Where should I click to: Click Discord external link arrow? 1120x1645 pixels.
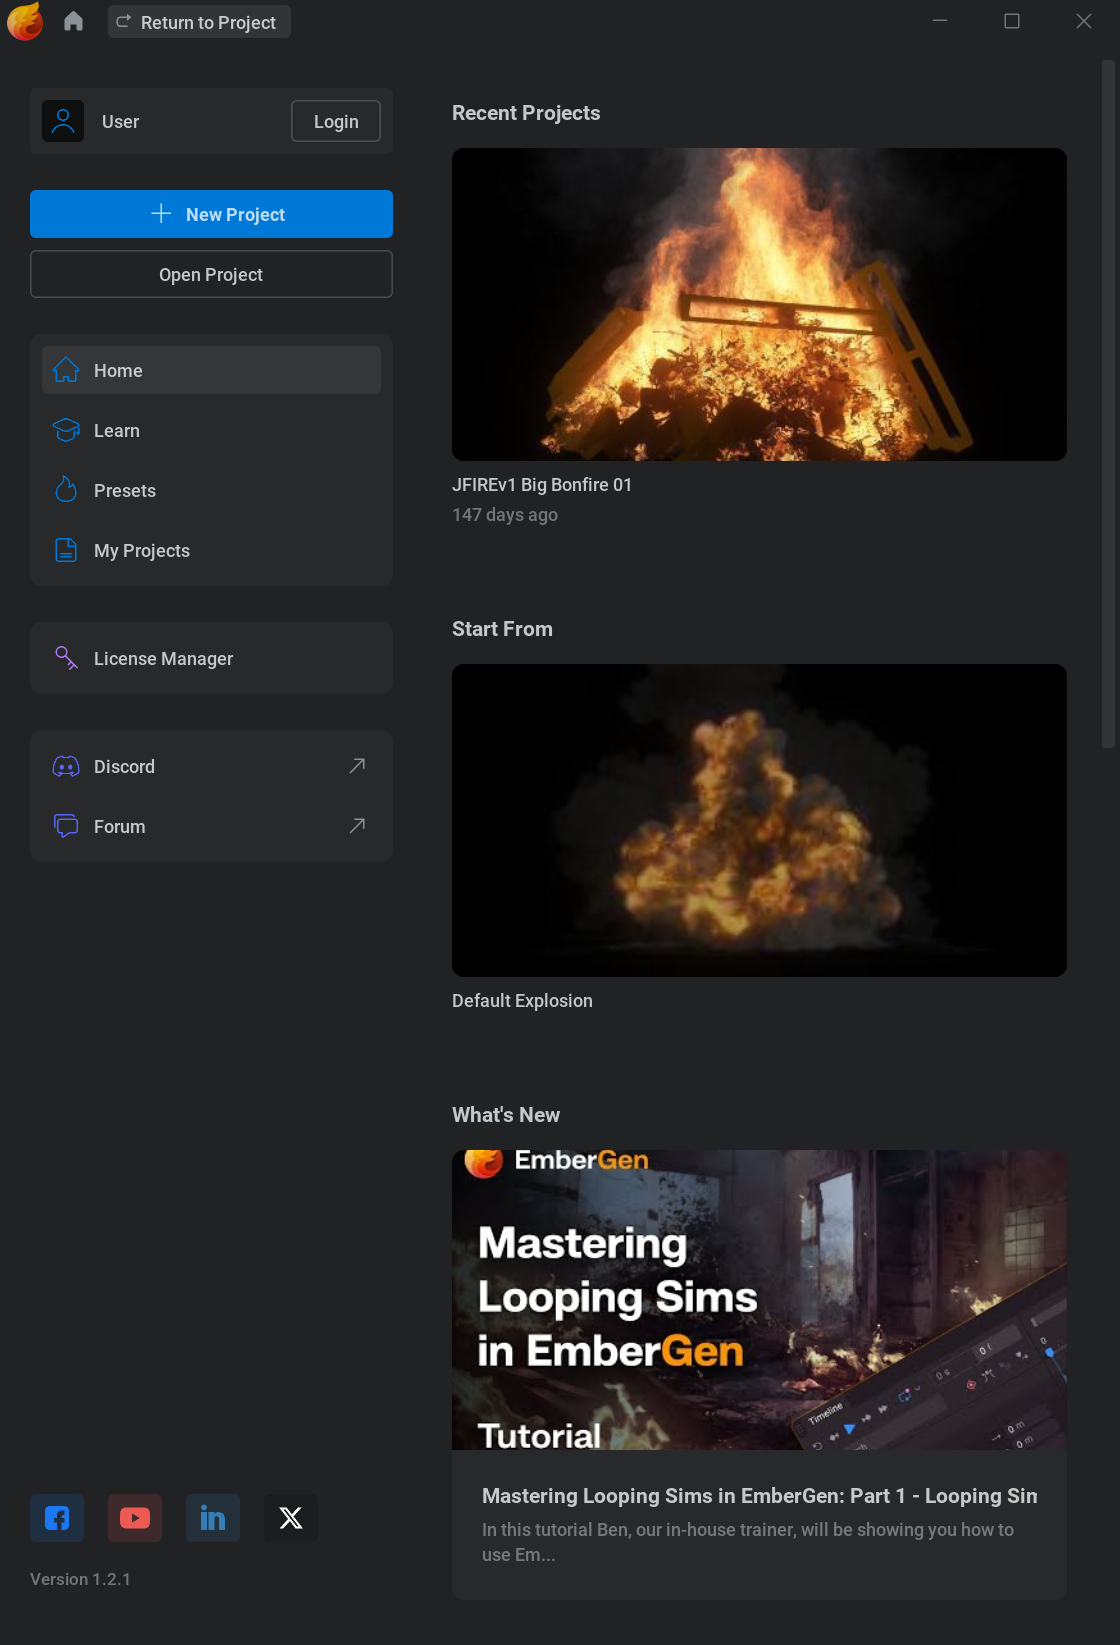[357, 766]
